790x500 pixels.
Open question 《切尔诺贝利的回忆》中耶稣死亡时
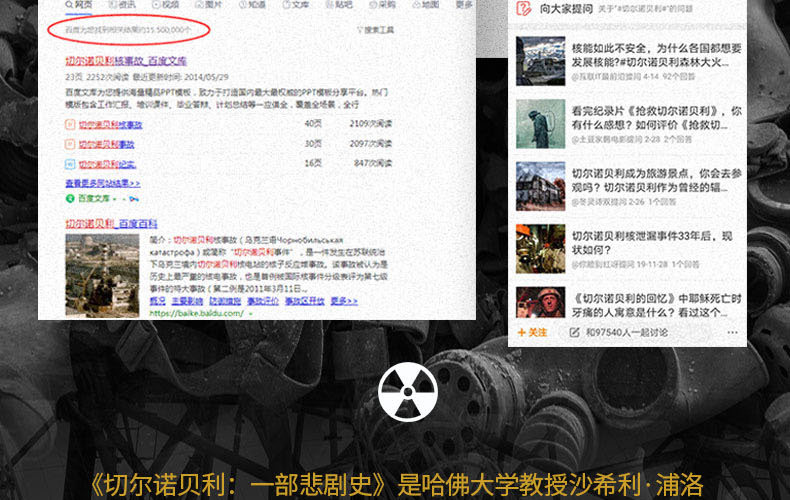click(656, 305)
